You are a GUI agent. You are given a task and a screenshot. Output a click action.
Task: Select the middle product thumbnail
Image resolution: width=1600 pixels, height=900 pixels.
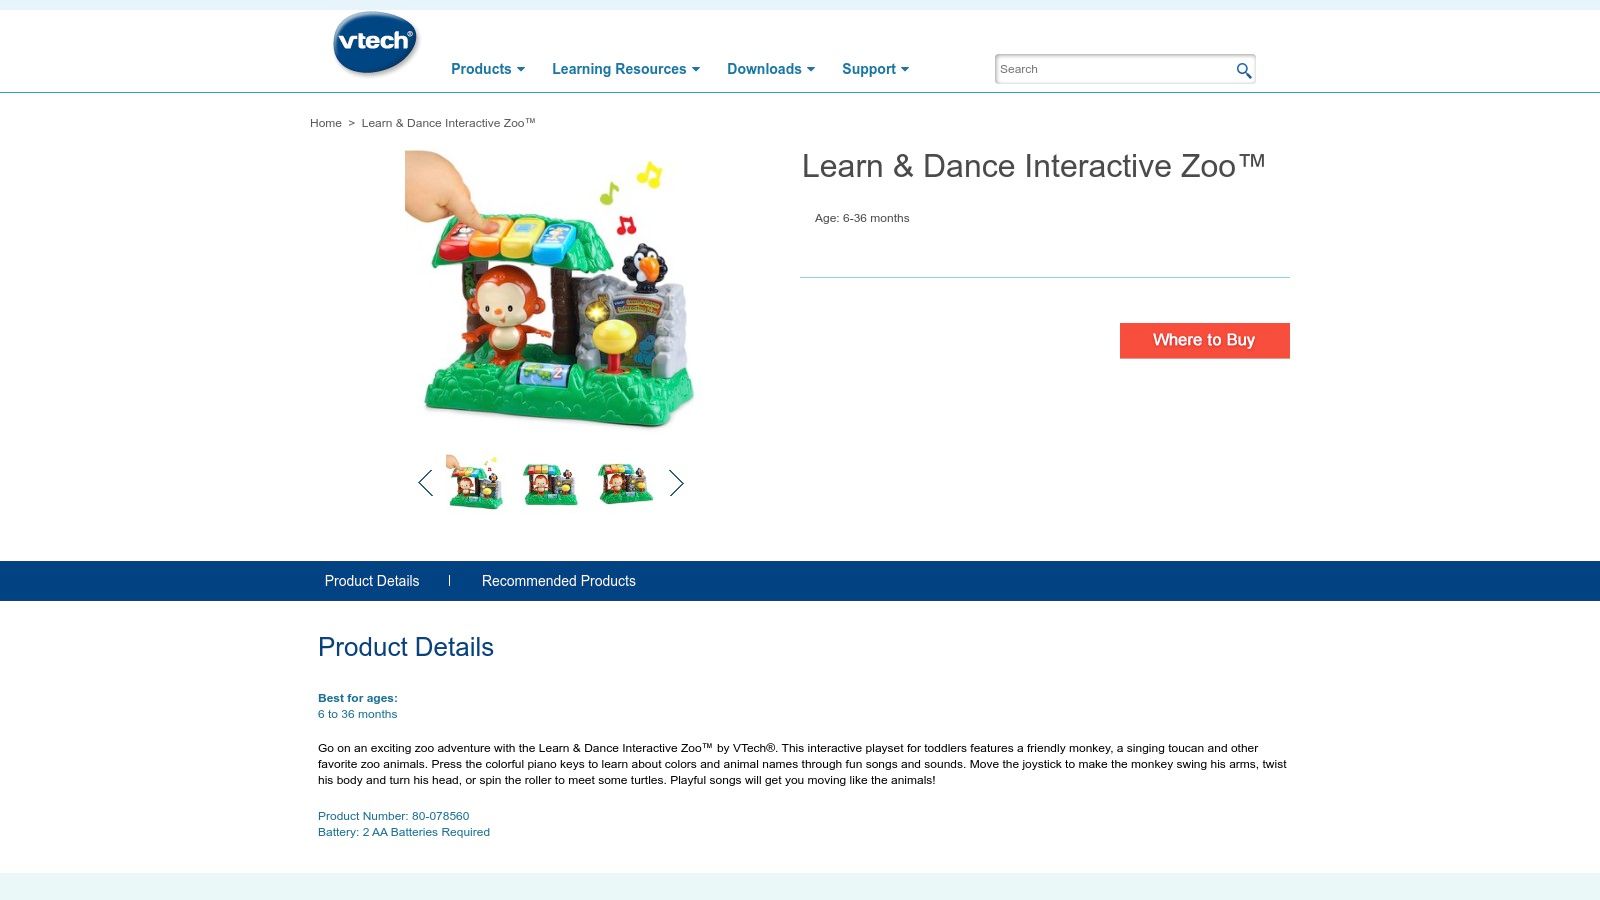[x=550, y=483]
